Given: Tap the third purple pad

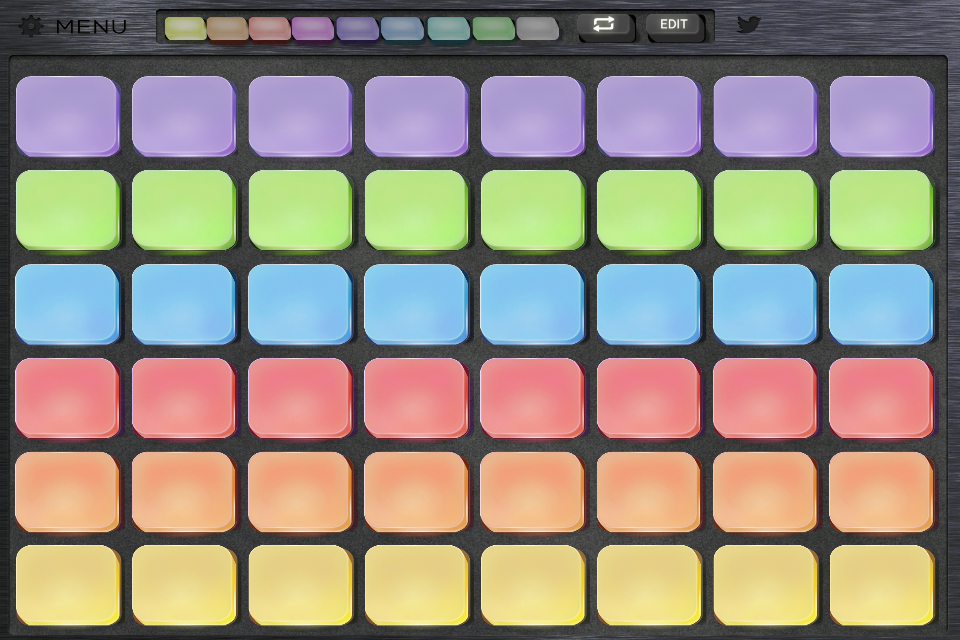Looking at the screenshot, I should pos(300,116).
